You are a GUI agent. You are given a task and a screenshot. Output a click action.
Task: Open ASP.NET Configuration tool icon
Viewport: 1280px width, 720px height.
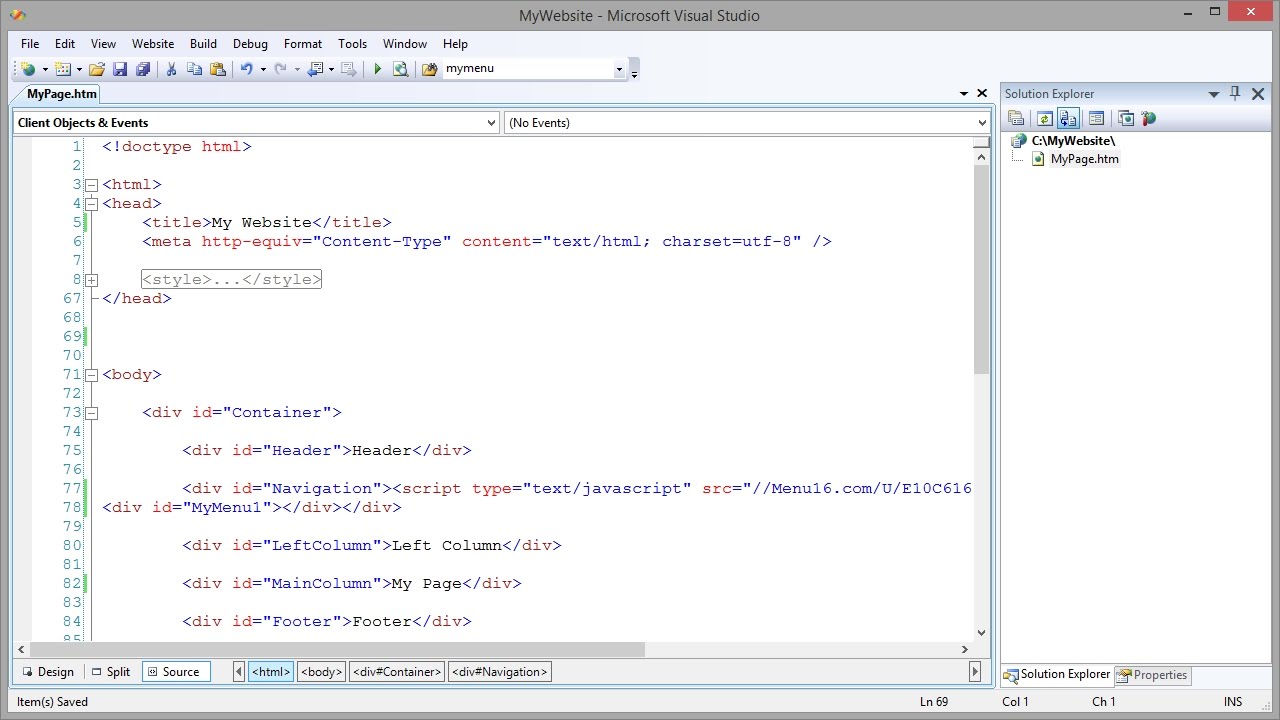click(1148, 118)
